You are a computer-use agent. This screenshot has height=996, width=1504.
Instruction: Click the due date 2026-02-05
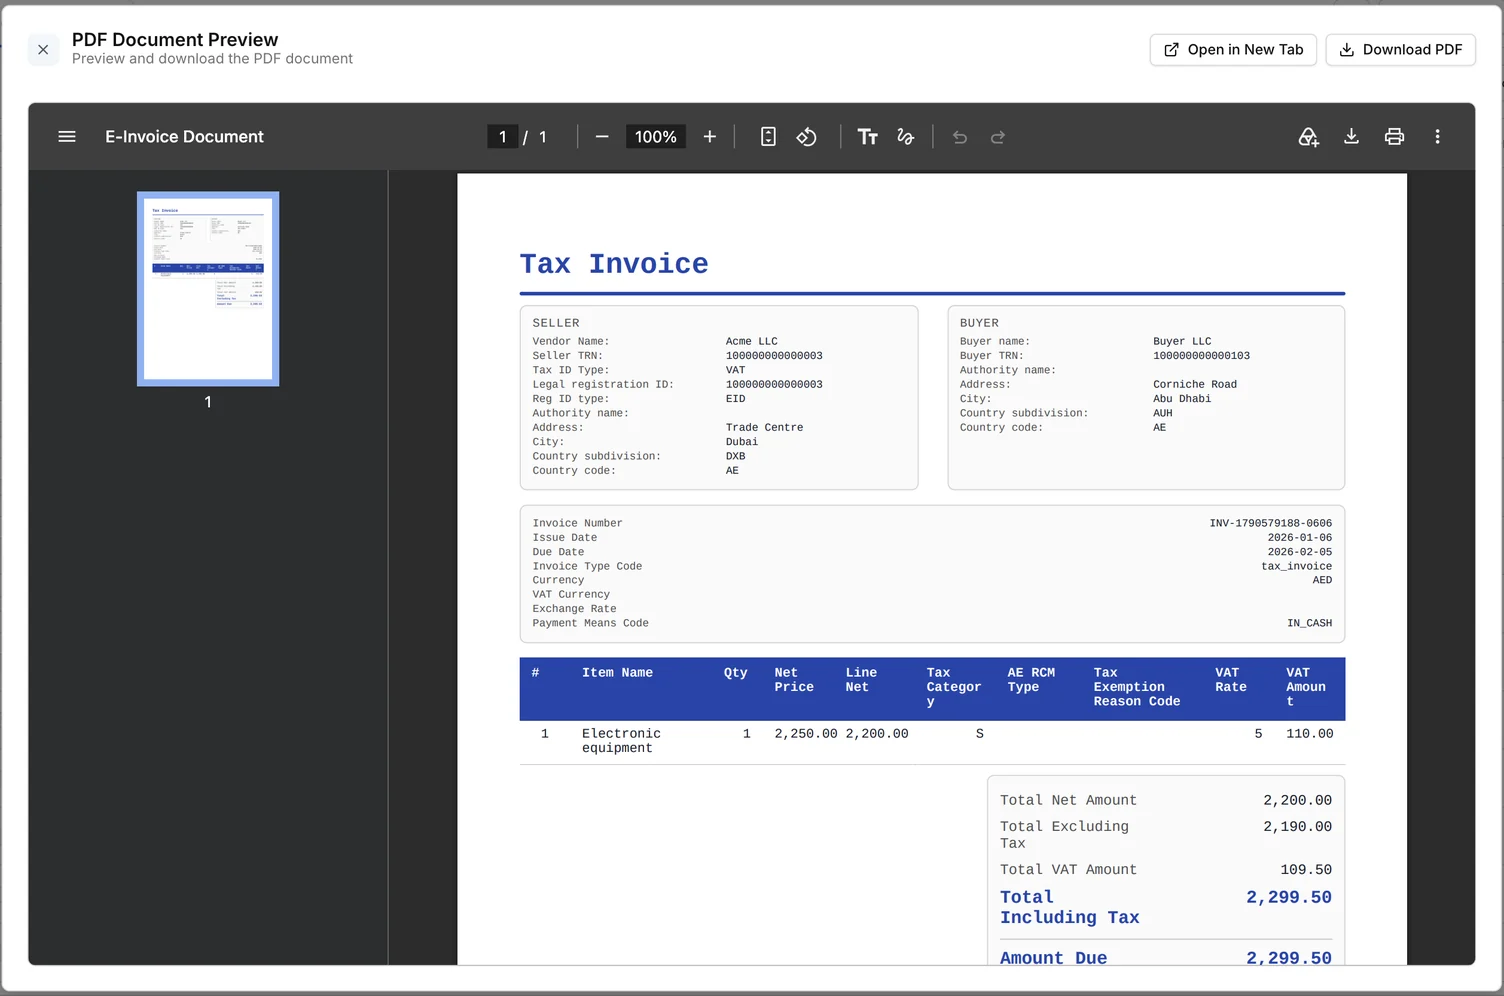(1300, 552)
